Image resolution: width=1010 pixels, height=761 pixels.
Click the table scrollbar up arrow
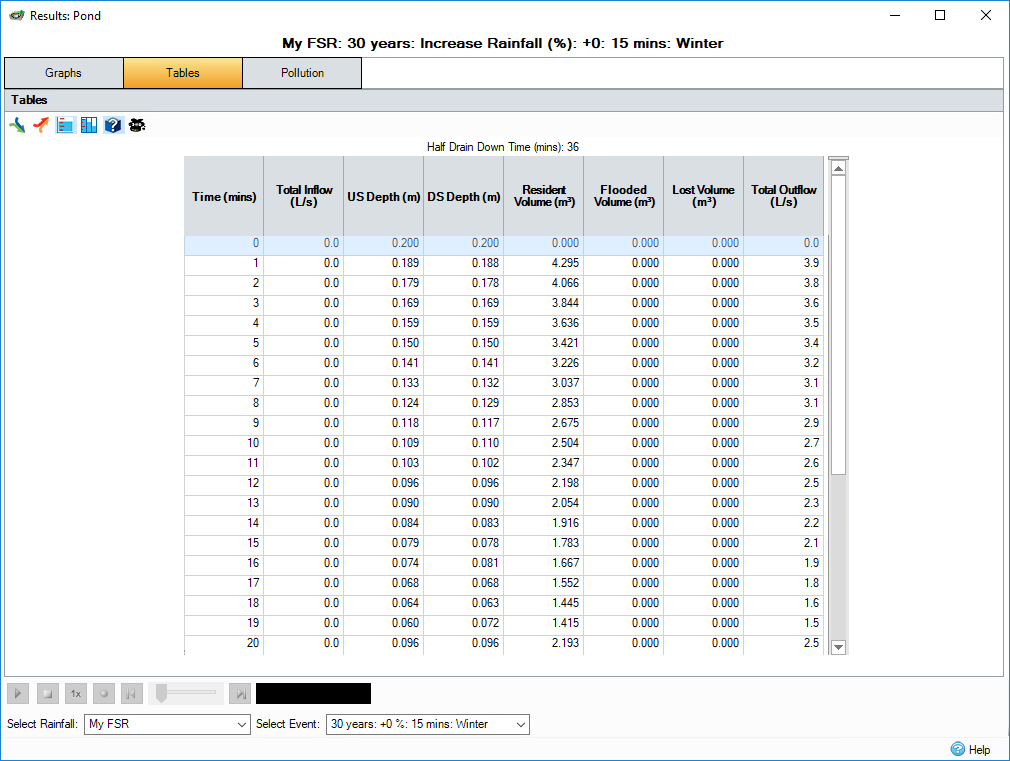click(x=838, y=168)
